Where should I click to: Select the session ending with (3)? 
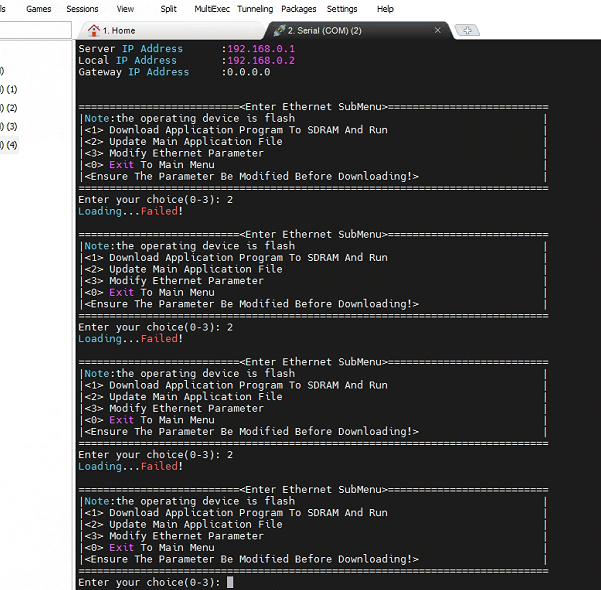(x=10, y=127)
